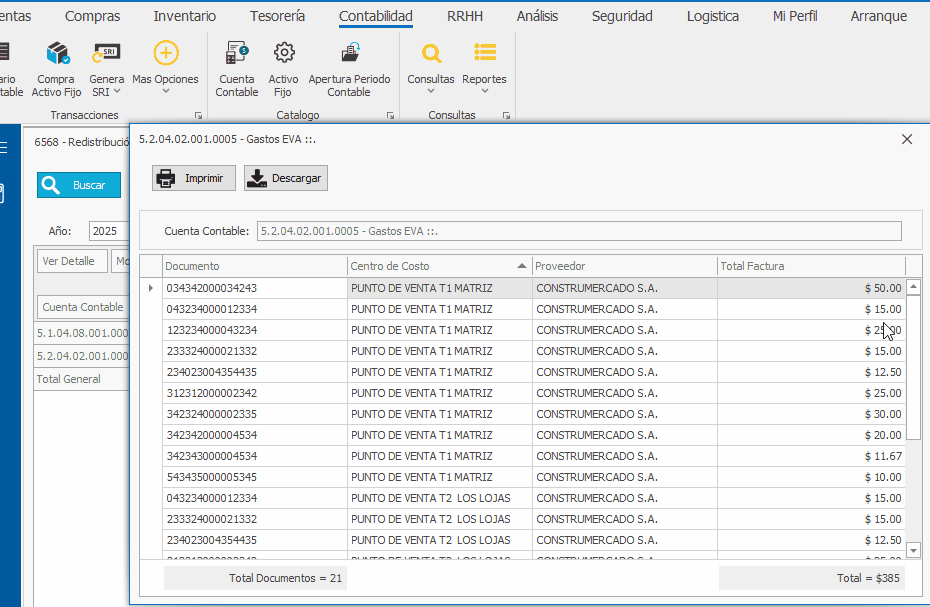Click printer icon on Imprimir button
The height and width of the screenshot is (607, 930).
(x=165, y=178)
